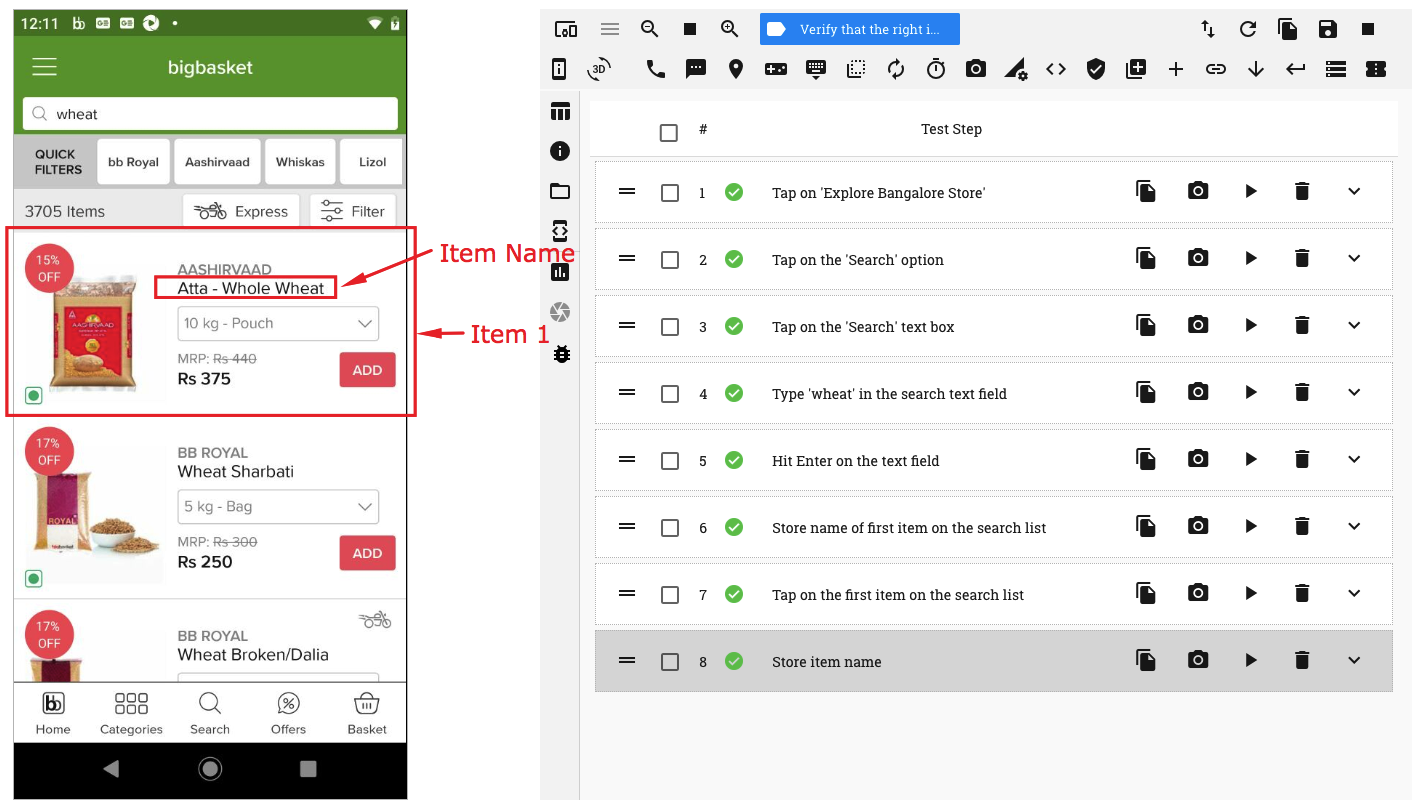Delete step 1 using its trash icon

point(1302,191)
